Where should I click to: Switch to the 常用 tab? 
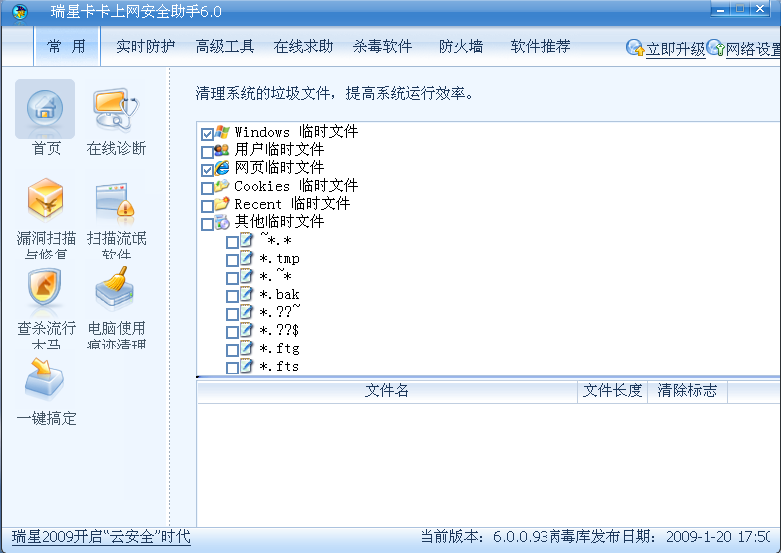coord(67,46)
